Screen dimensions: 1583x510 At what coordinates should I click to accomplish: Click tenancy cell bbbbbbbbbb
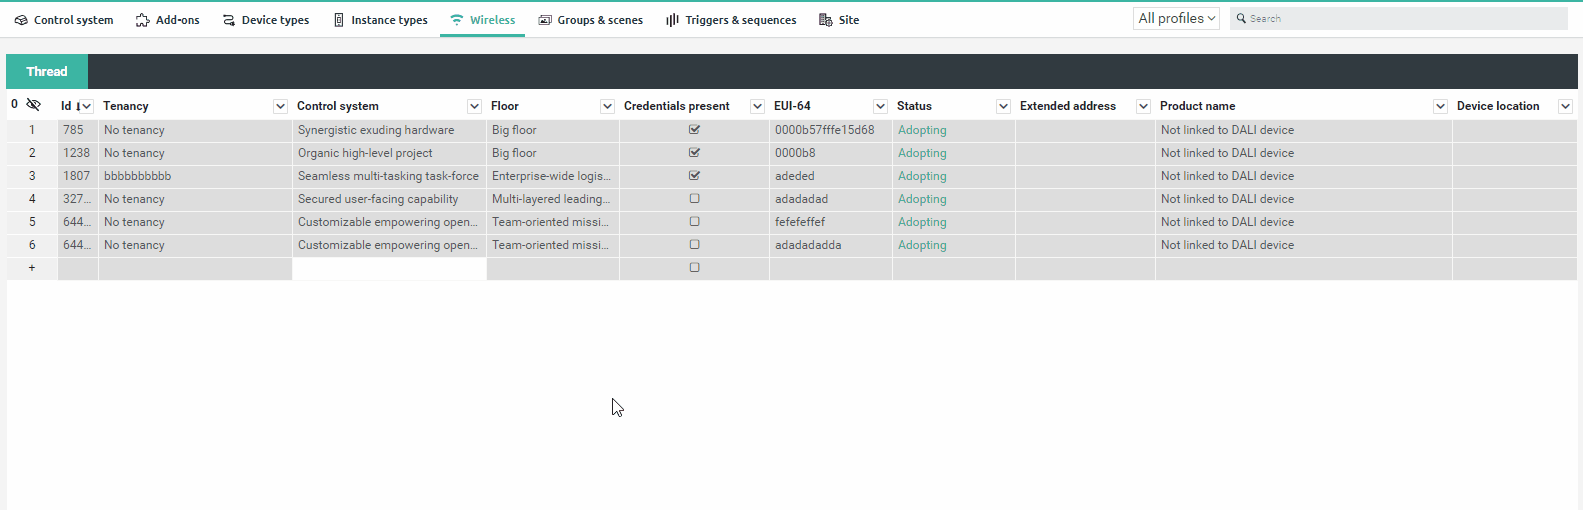[x=195, y=176]
